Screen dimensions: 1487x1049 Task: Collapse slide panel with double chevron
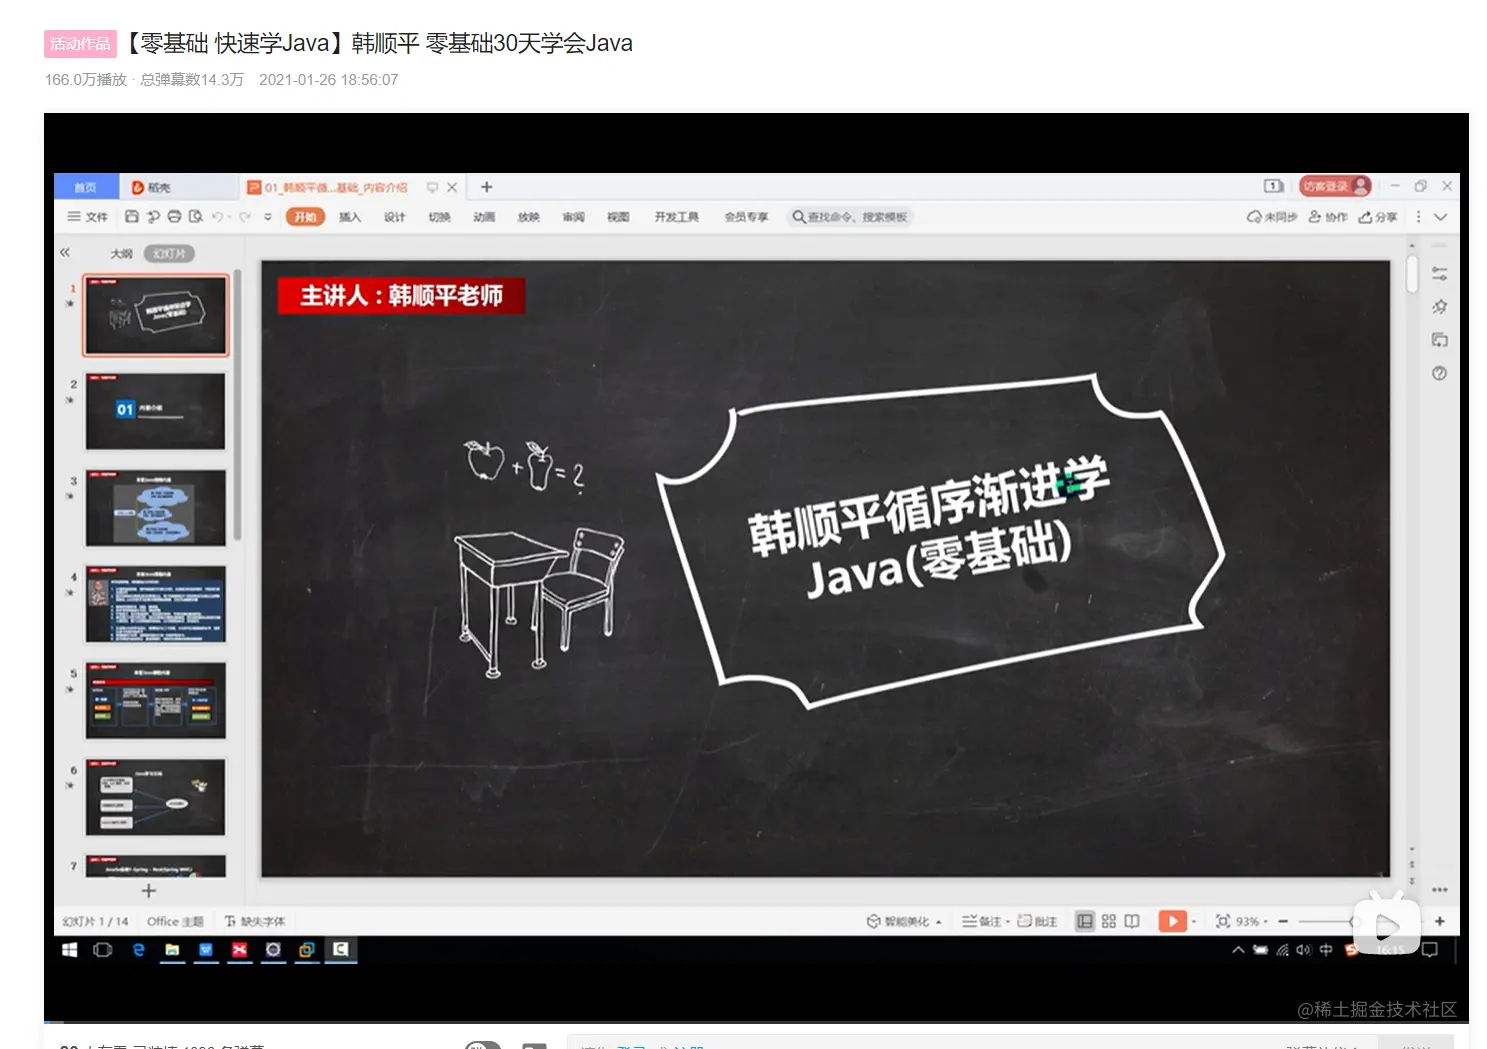click(x=66, y=253)
